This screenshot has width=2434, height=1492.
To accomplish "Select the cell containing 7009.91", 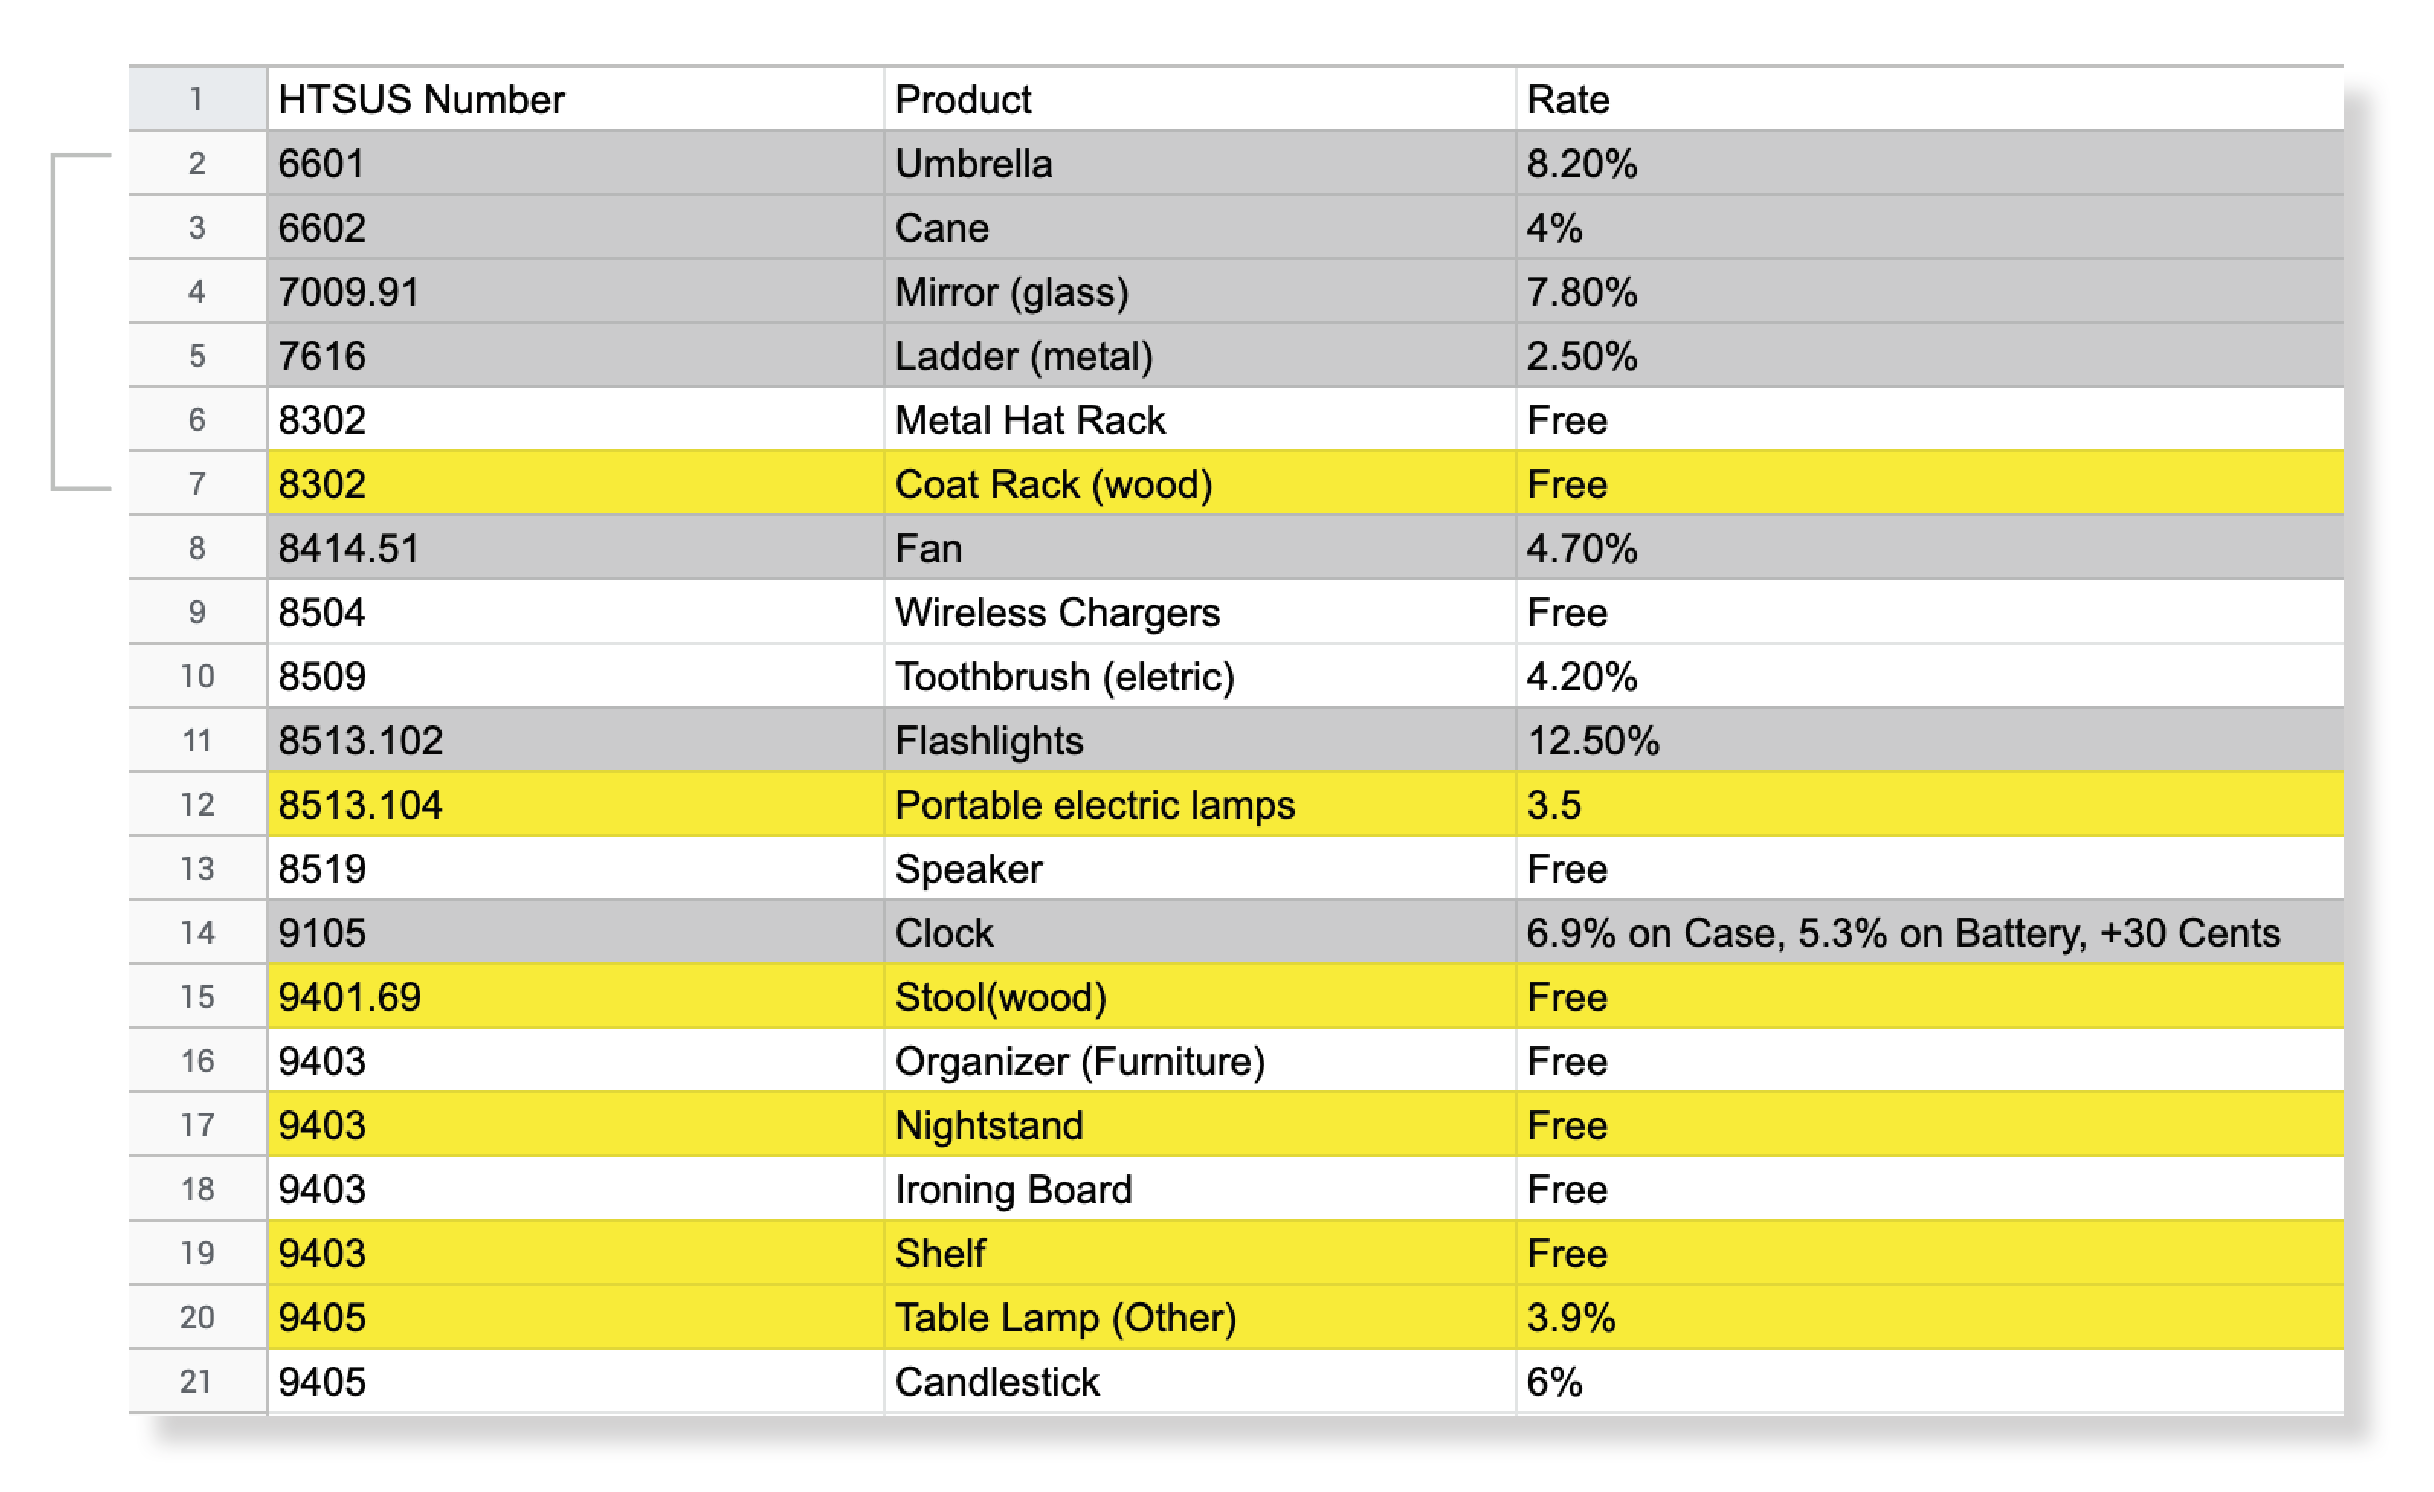I will tap(575, 292).
